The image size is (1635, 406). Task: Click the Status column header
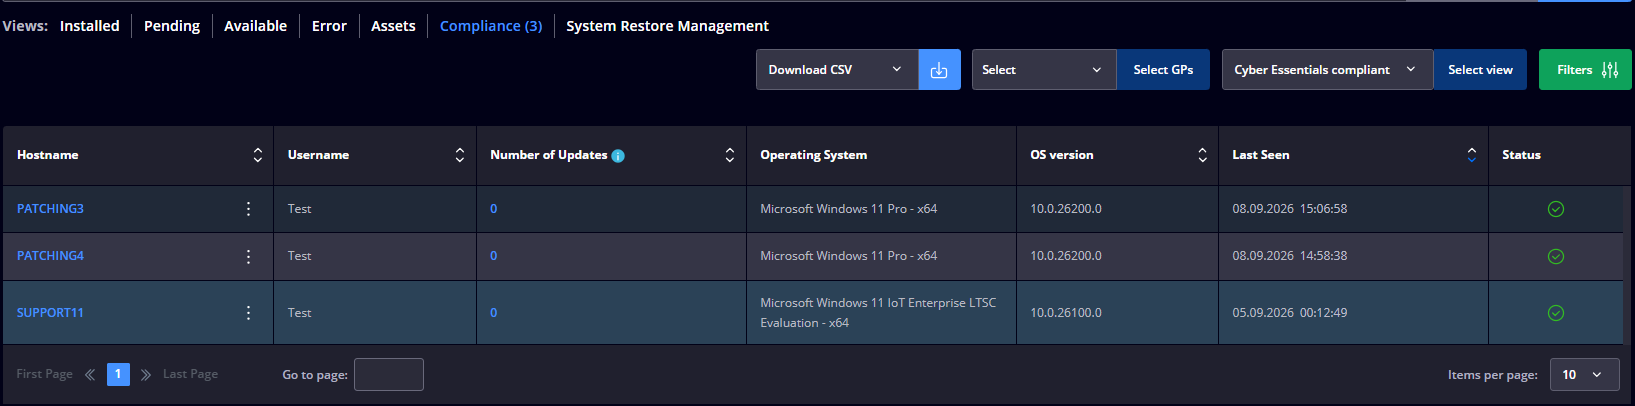coord(1521,155)
